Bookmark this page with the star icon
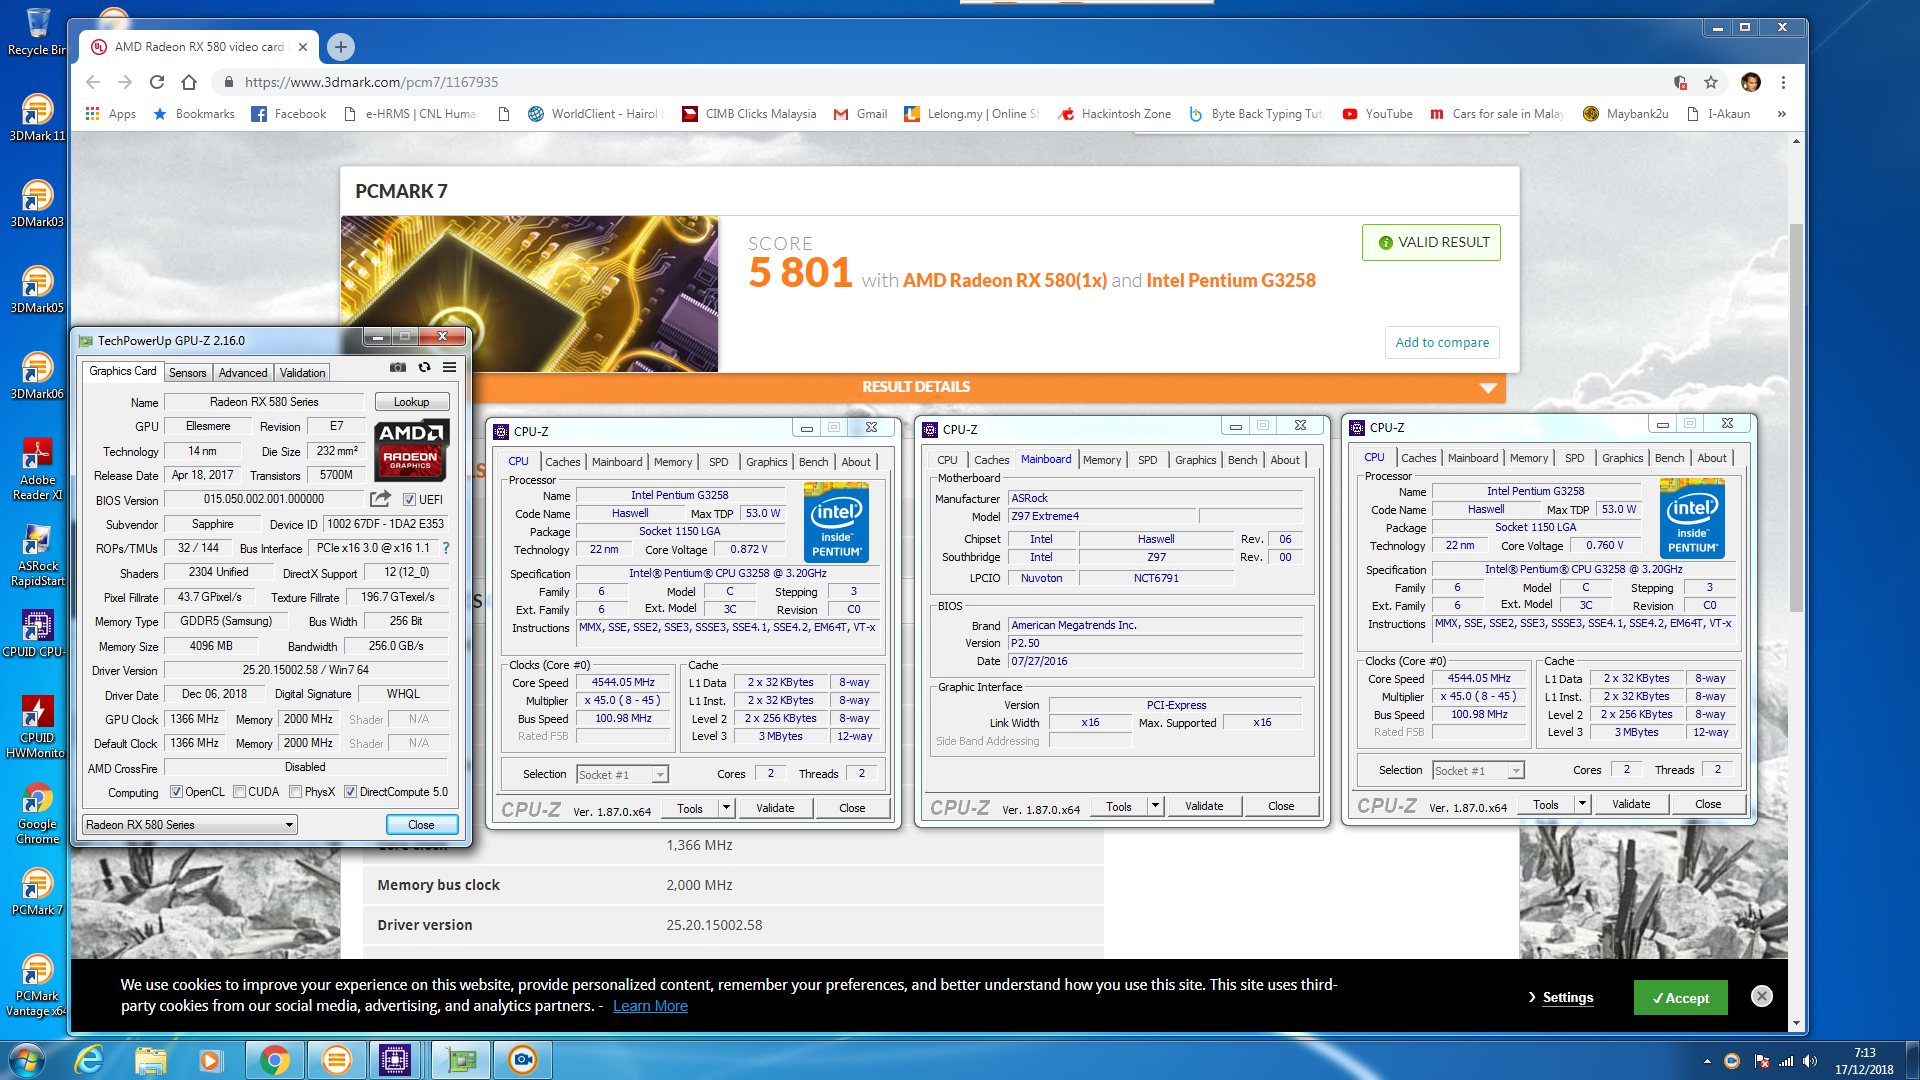The image size is (1920, 1080). pyautogui.click(x=1711, y=82)
